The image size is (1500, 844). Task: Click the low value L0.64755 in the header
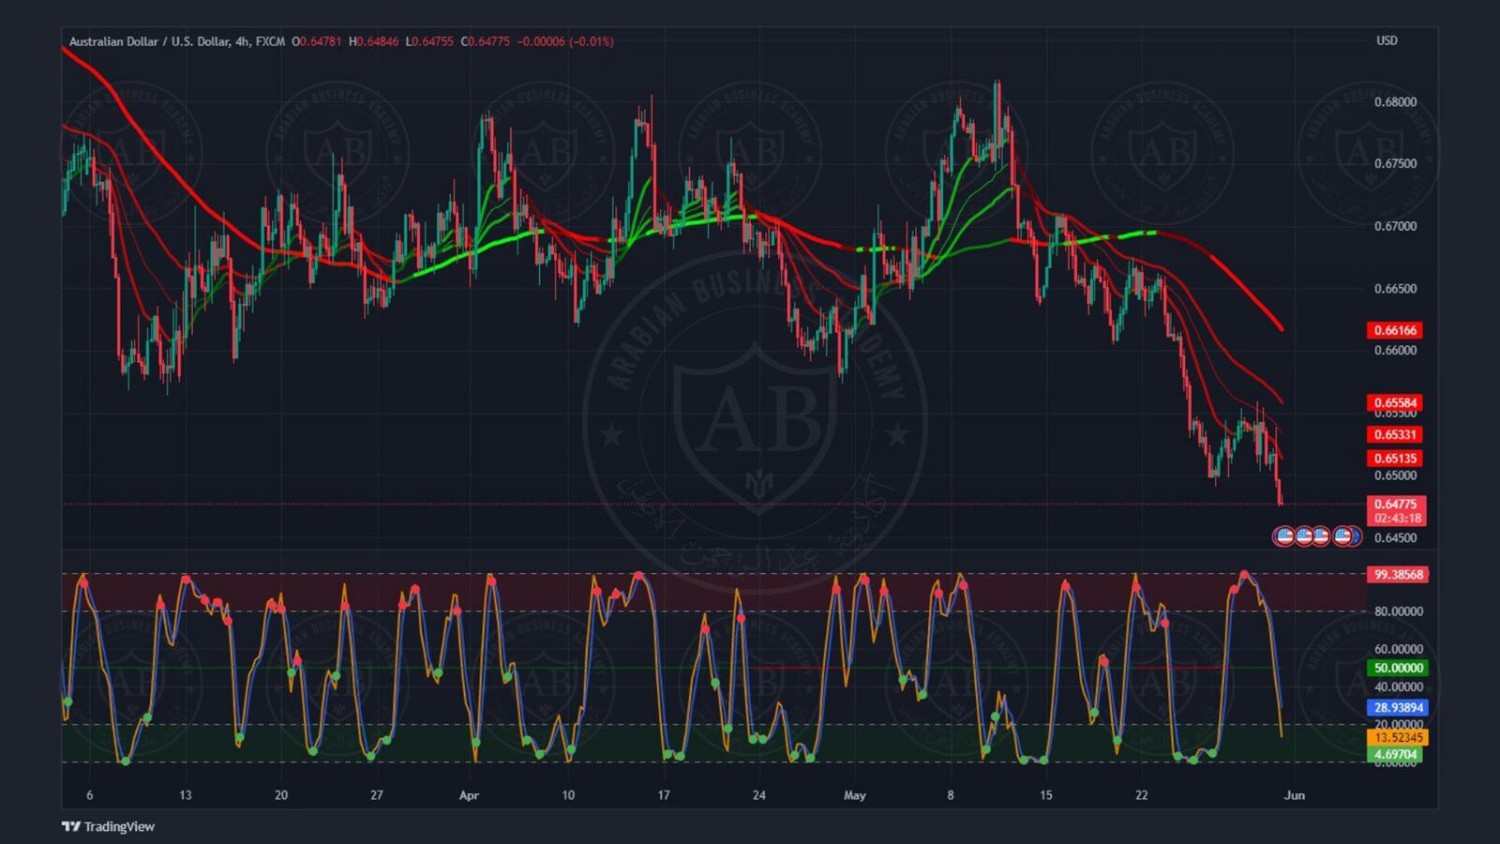[429, 42]
